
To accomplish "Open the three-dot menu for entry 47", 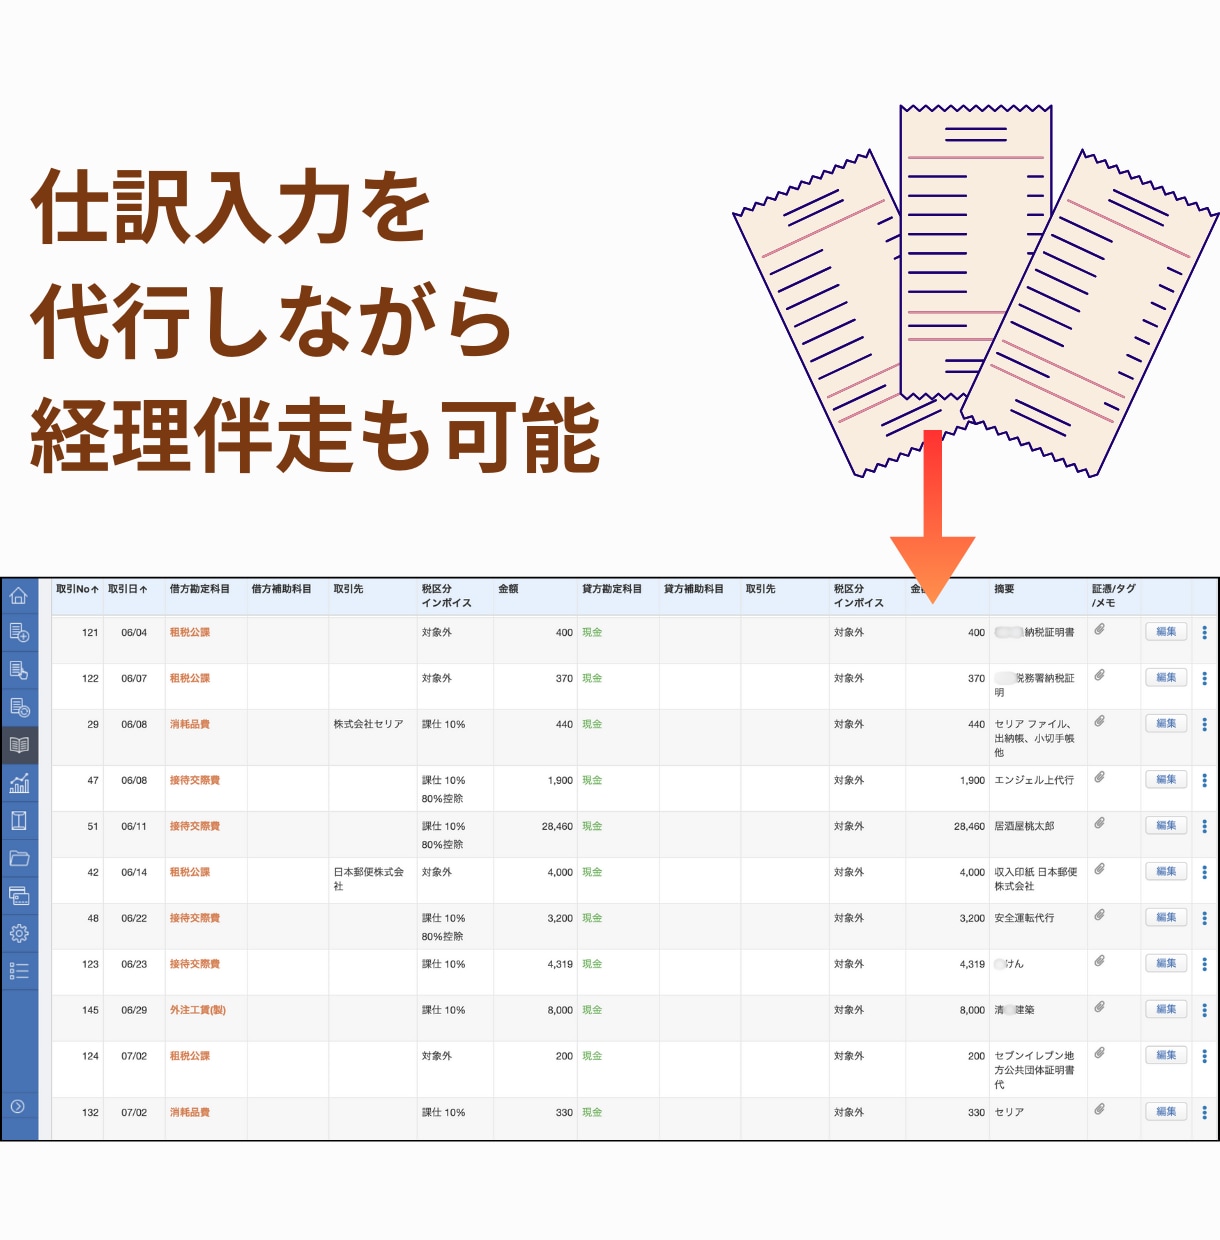I will [x=1204, y=781].
